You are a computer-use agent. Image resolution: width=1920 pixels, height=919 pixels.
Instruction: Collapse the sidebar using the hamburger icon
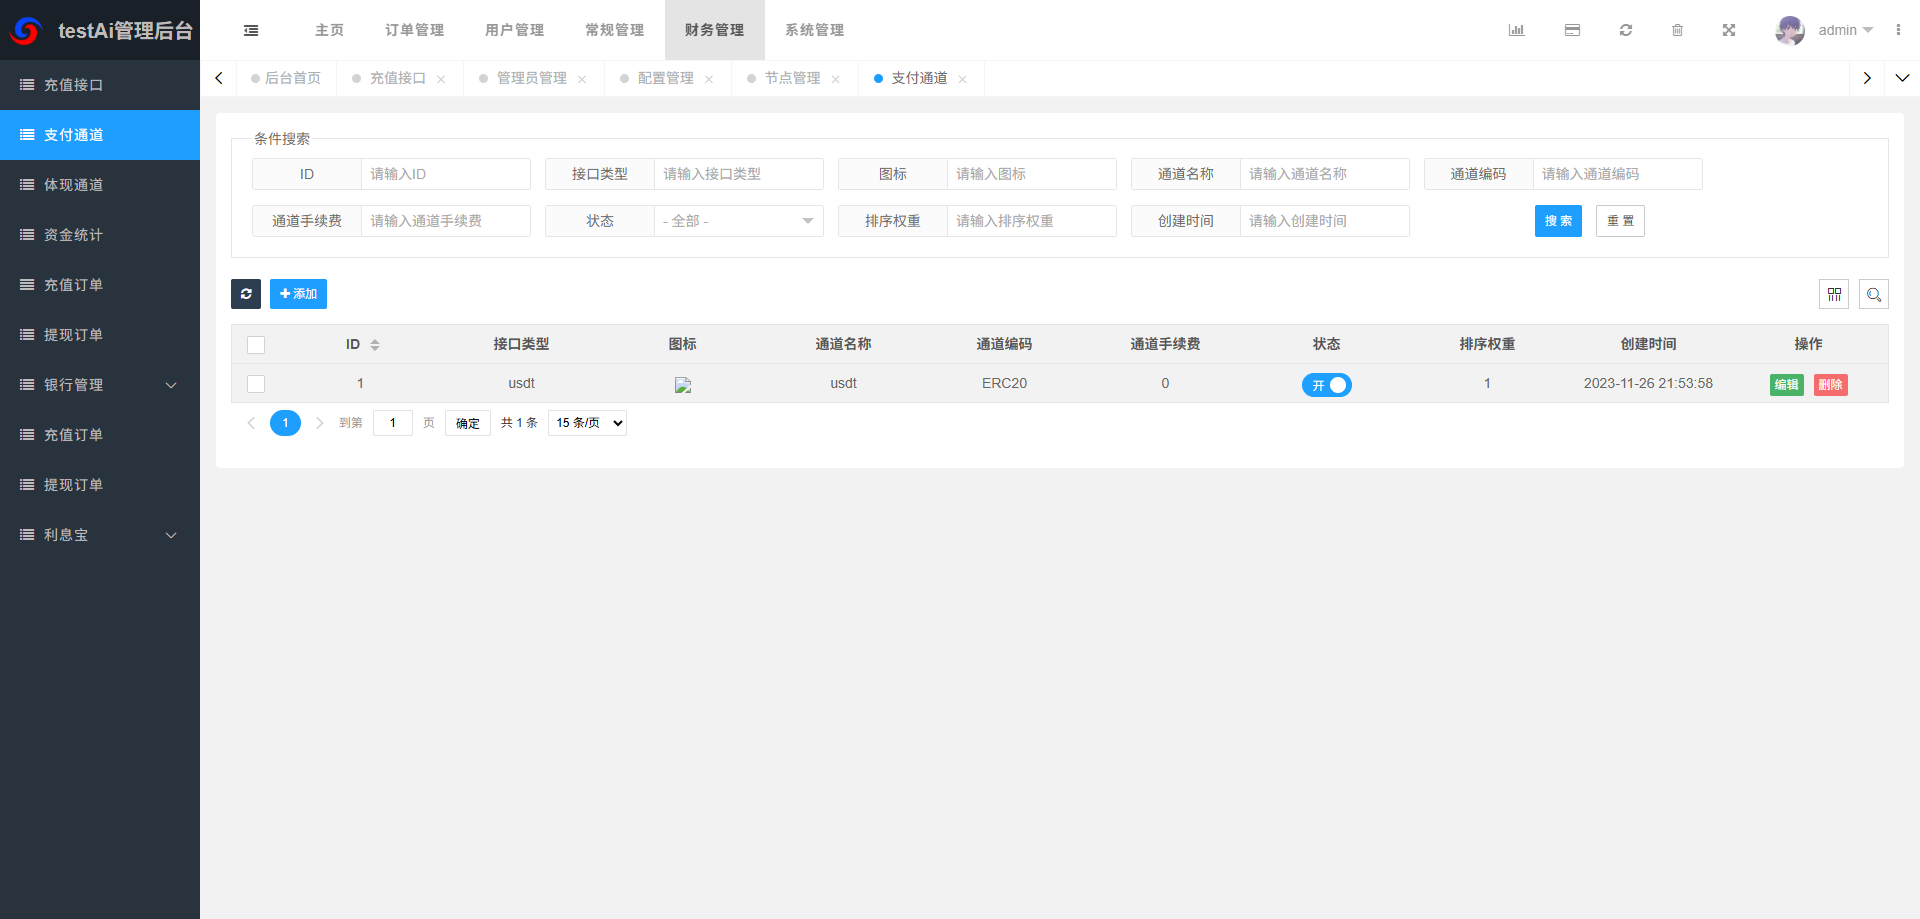[250, 30]
